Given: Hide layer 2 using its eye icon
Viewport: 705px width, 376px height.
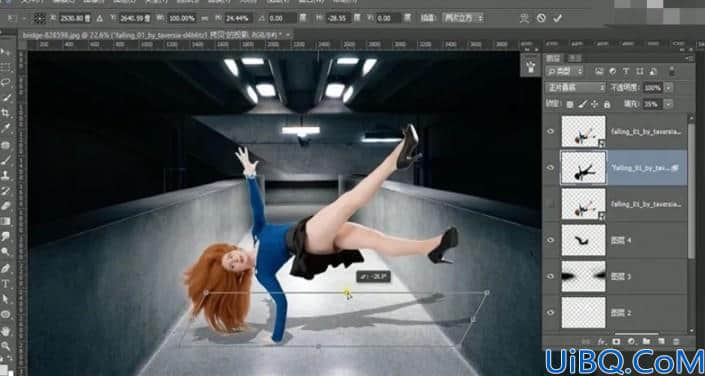Looking at the screenshot, I should pos(551,312).
